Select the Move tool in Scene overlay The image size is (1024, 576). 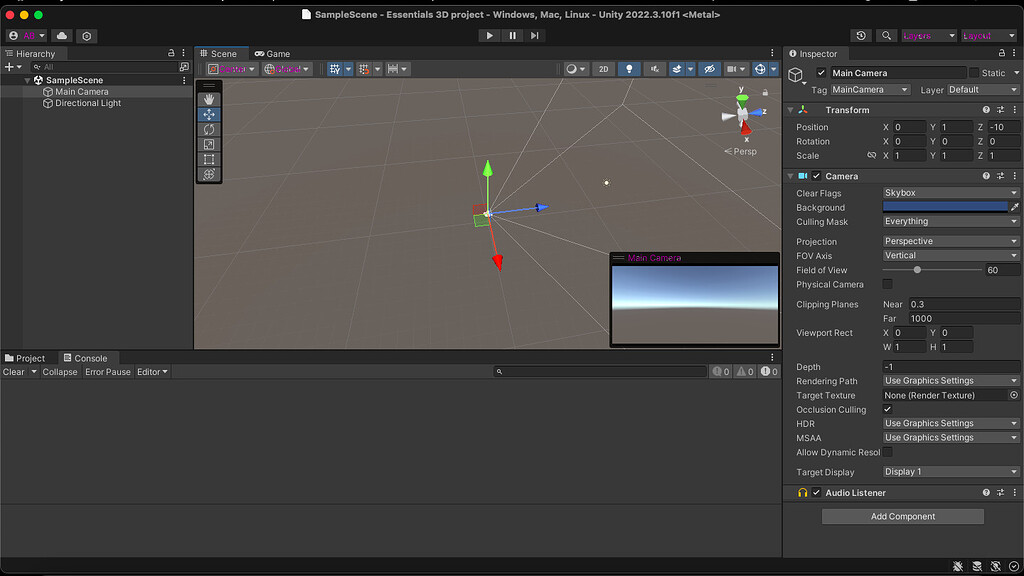pyautogui.click(x=210, y=114)
